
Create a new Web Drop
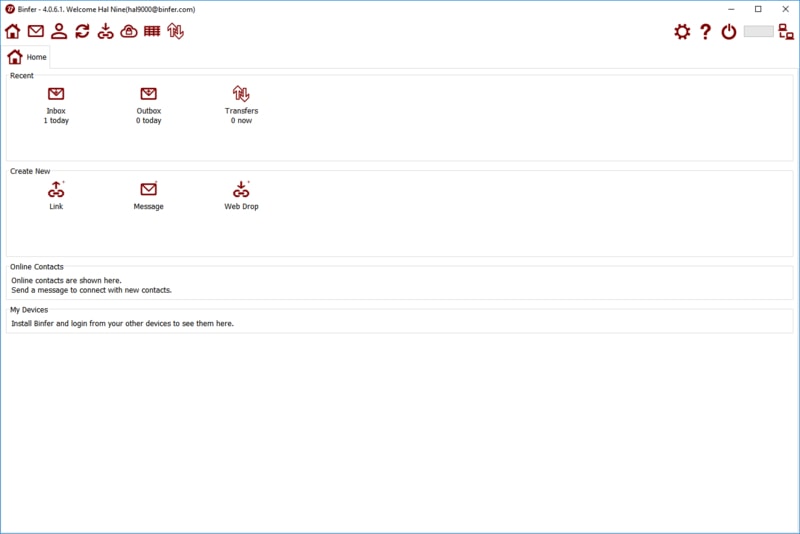click(241, 195)
